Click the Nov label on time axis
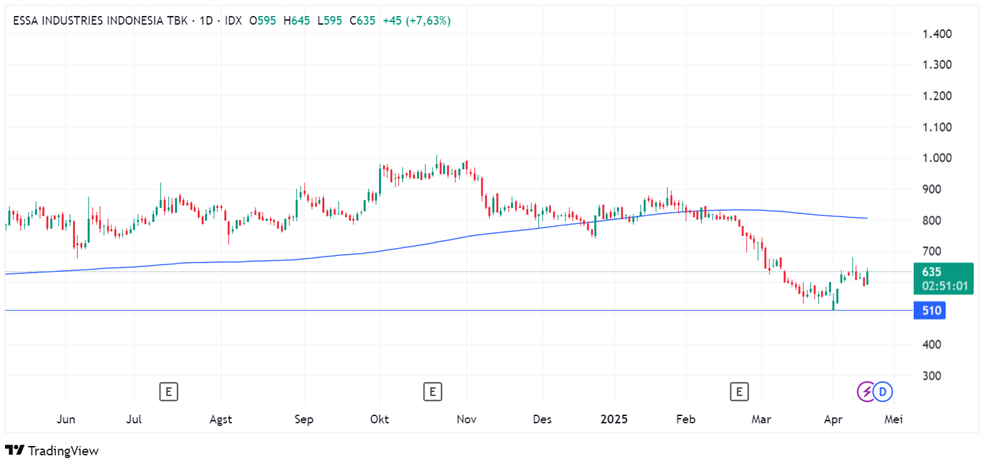986x462 pixels. (466, 419)
